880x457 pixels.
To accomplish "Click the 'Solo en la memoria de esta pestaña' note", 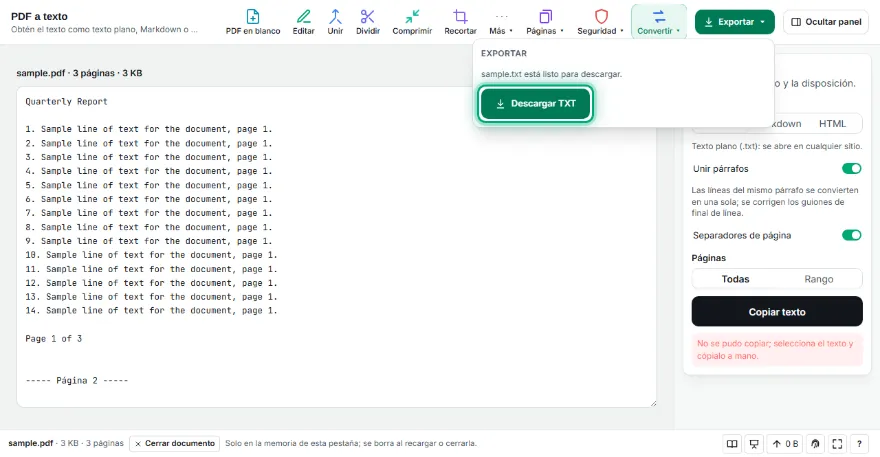I will coord(351,444).
